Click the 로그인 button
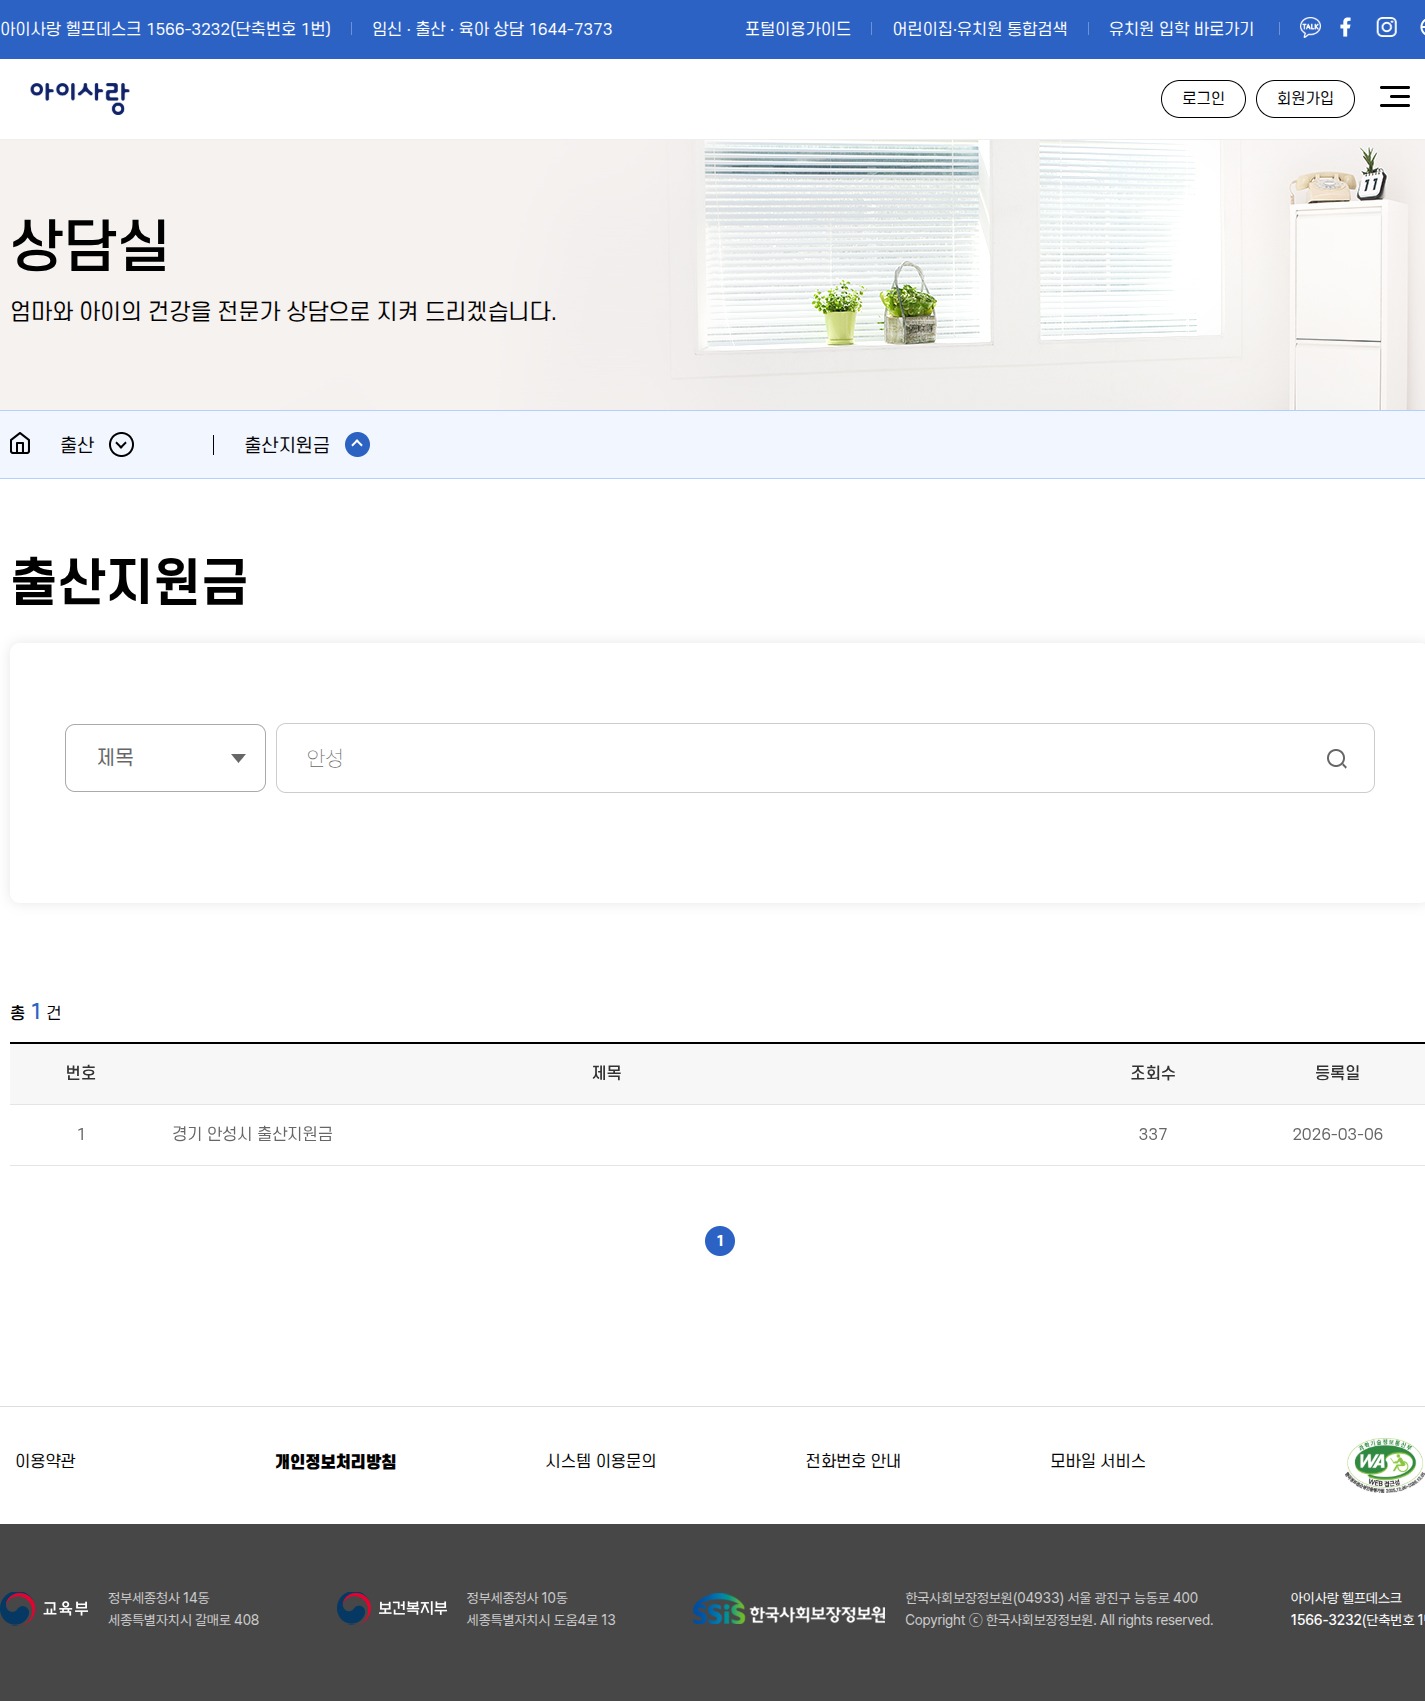Viewport: 1425px width, 1701px height. point(1203,98)
